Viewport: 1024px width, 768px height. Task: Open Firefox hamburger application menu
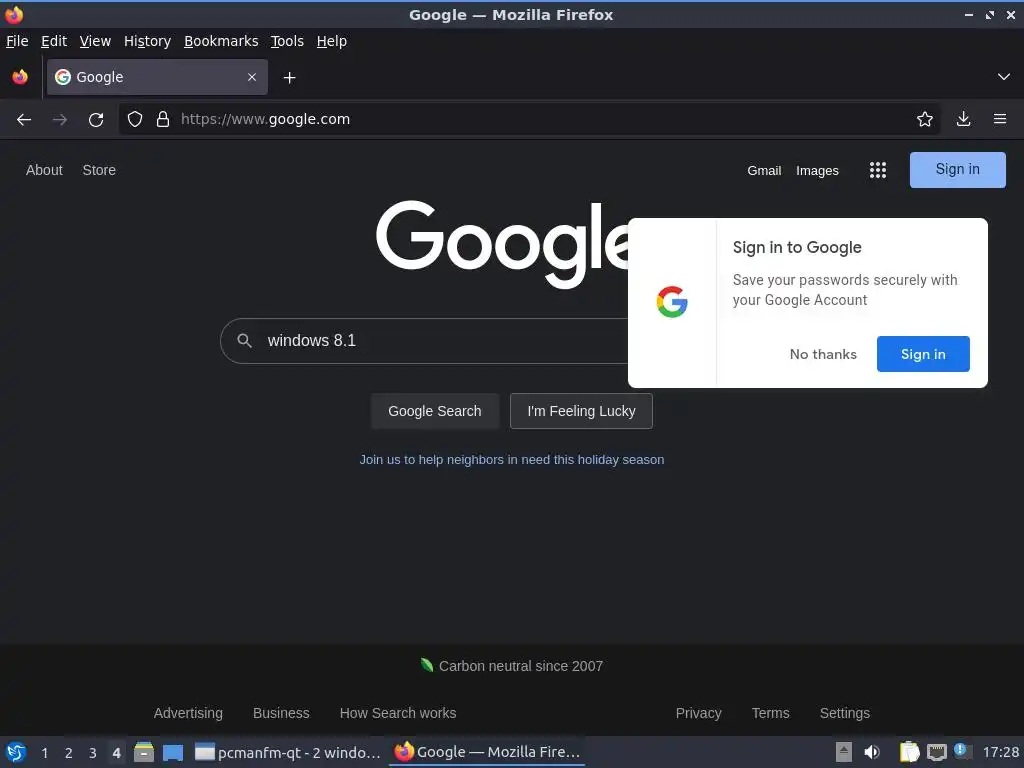pos(999,120)
